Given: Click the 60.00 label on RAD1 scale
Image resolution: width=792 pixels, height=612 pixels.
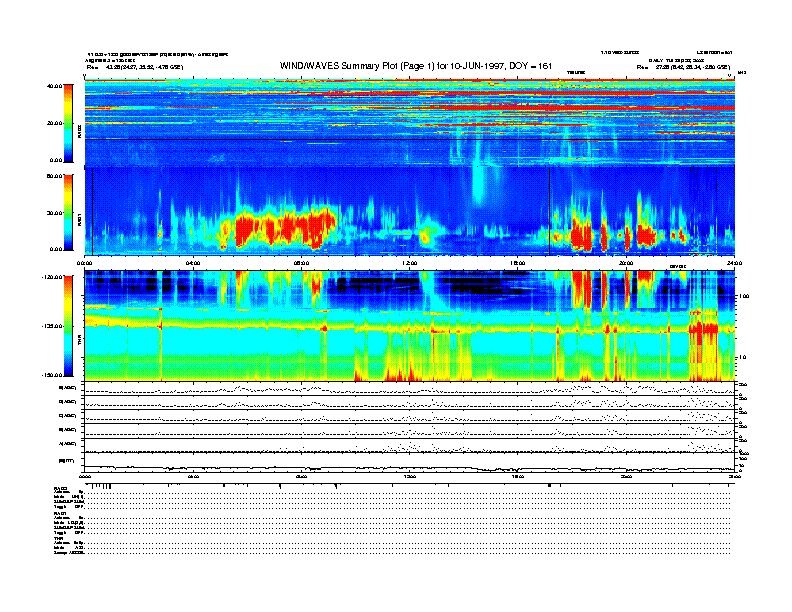Looking at the screenshot, I should pyautogui.click(x=54, y=176).
